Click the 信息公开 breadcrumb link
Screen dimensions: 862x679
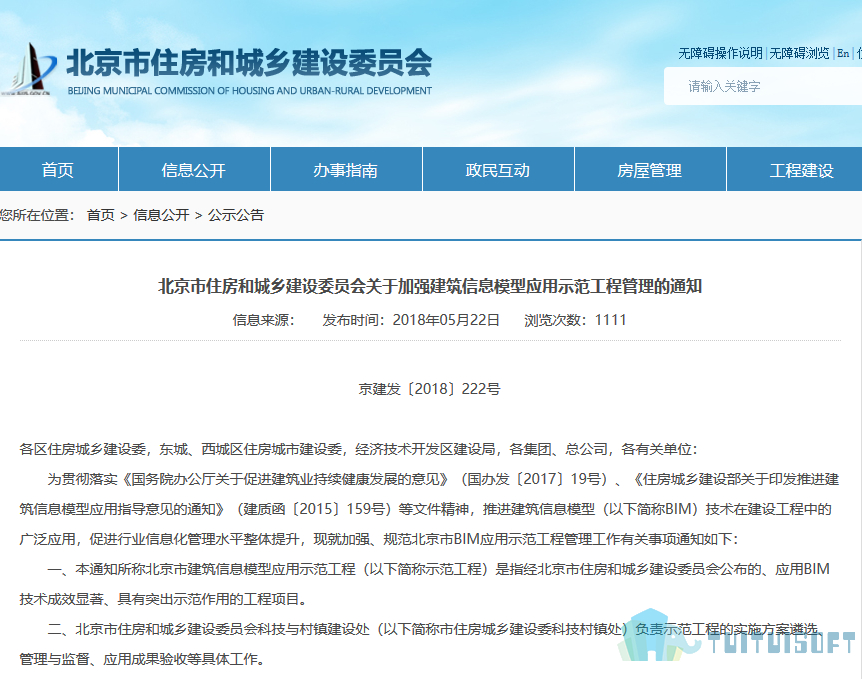[x=161, y=215]
